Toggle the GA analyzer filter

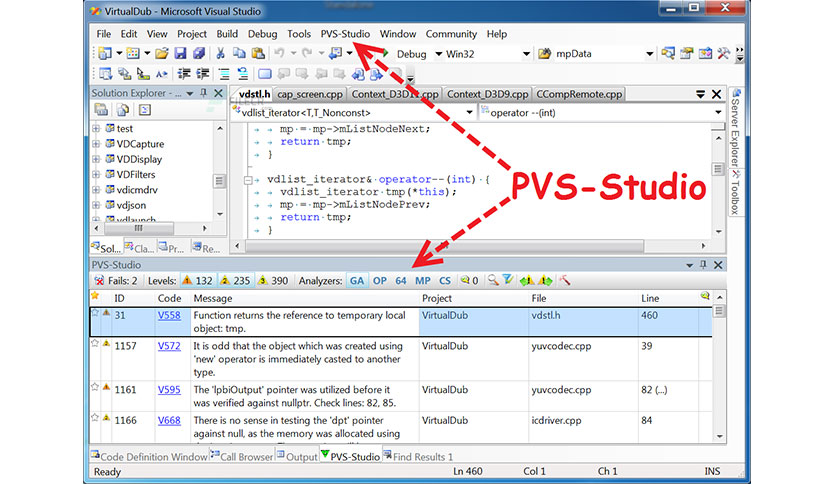click(357, 280)
